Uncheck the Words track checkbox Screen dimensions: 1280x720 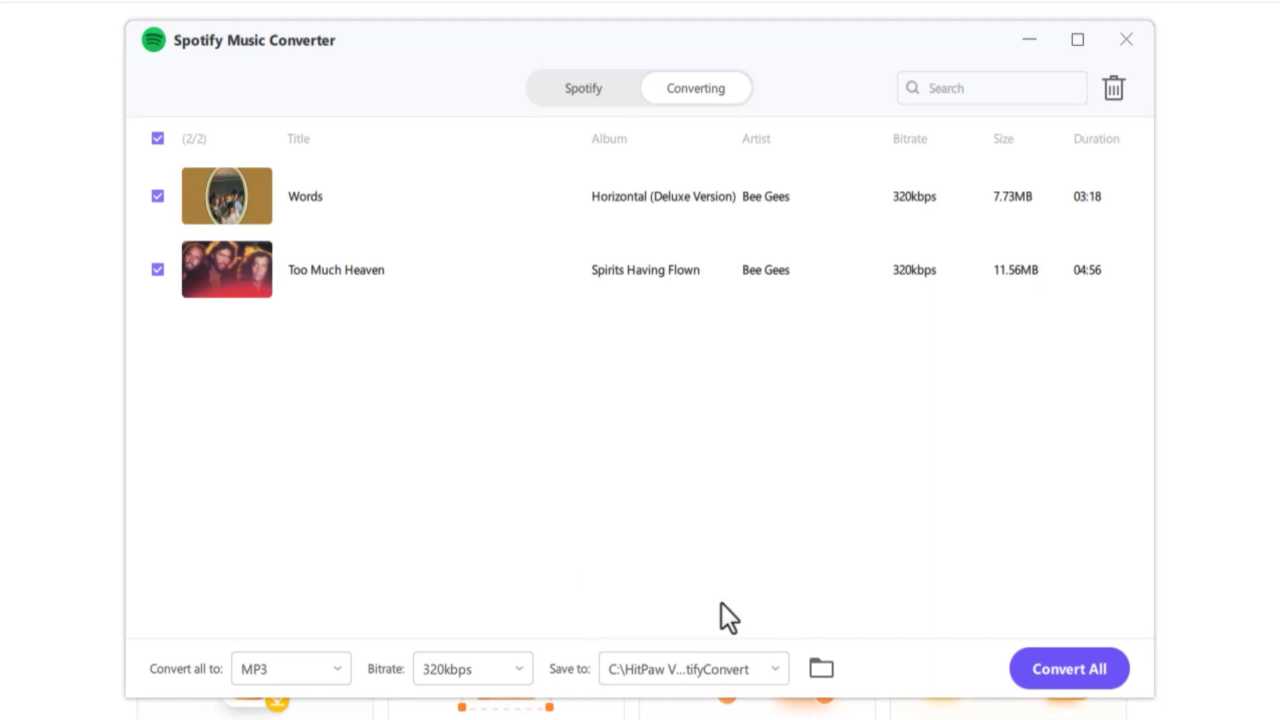click(x=158, y=196)
